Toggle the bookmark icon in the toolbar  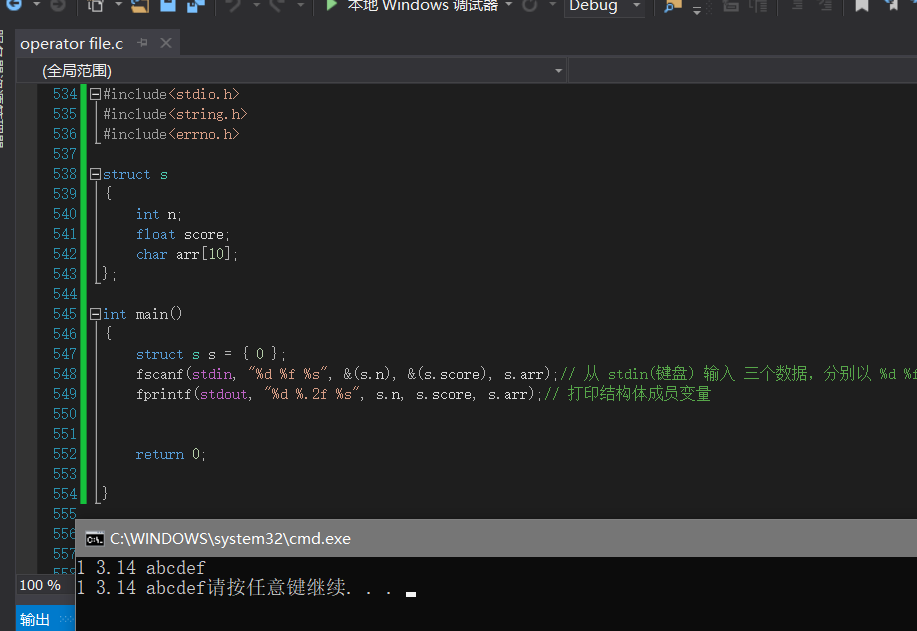click(862, 5)
